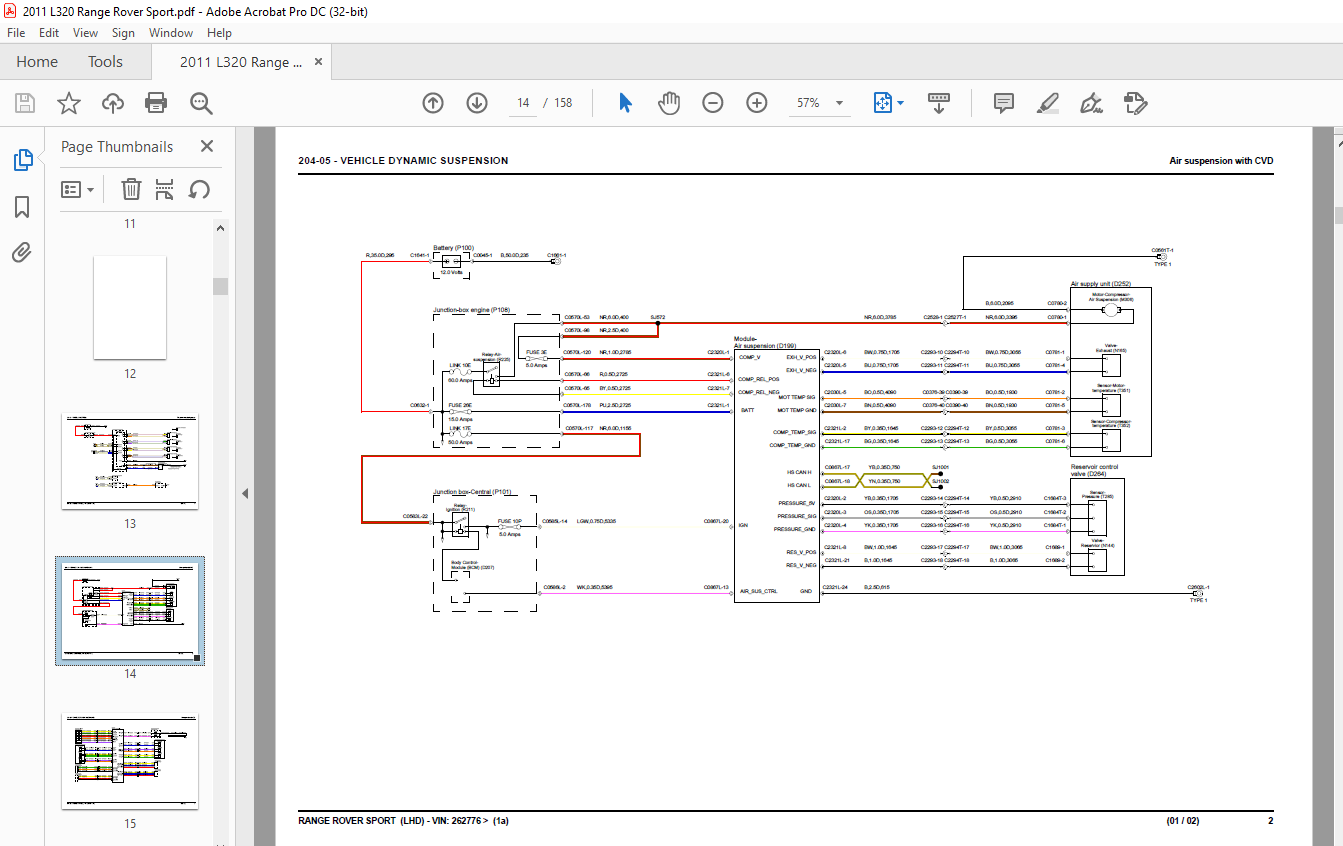Add a sticky note comment
This screenshot has height=846, width=1343.
click(x=1004, y=102)
